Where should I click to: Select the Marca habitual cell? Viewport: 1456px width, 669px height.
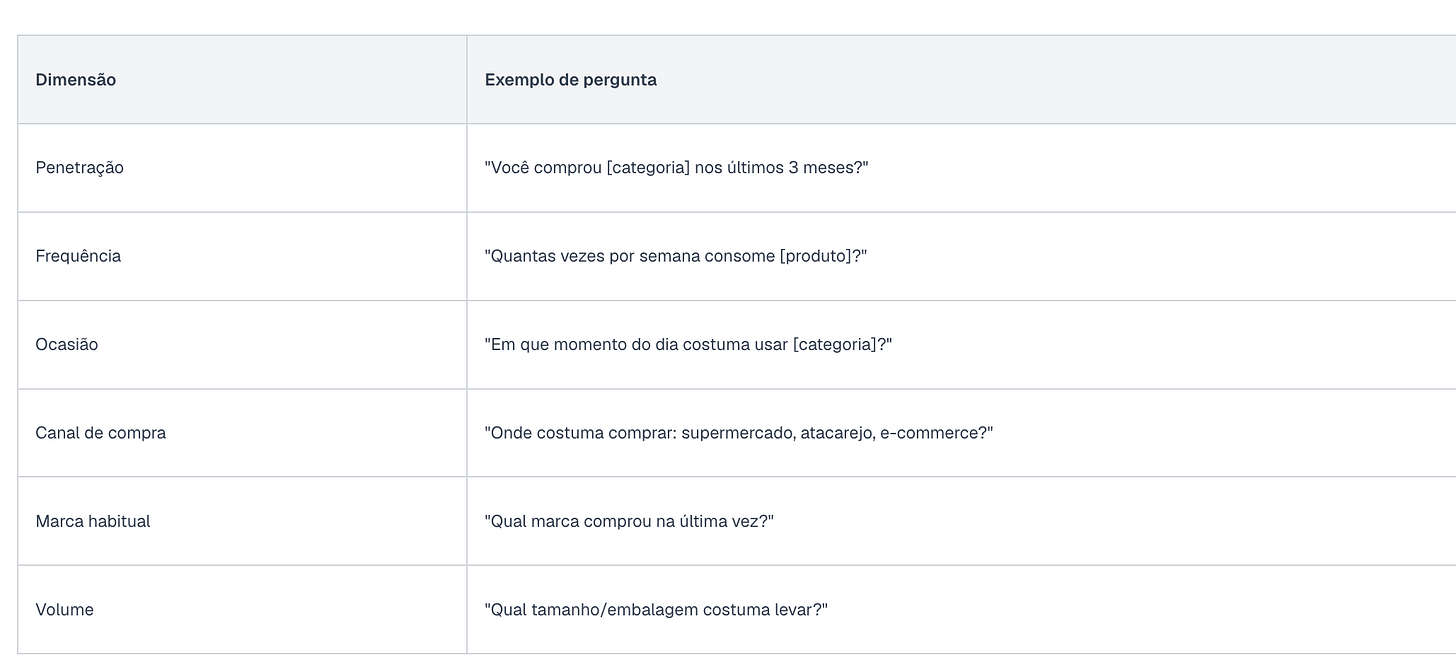pyautogui.click(x=242, y=521)
